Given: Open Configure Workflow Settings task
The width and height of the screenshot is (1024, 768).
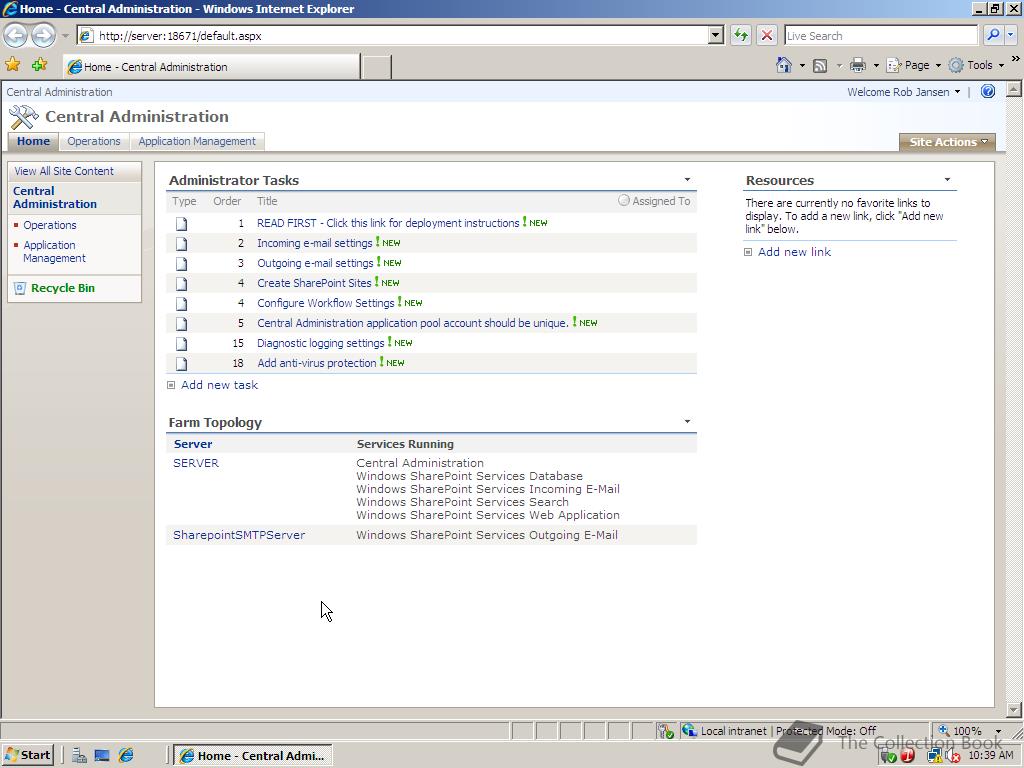Looking at the screenshot, I should (325, 303).
